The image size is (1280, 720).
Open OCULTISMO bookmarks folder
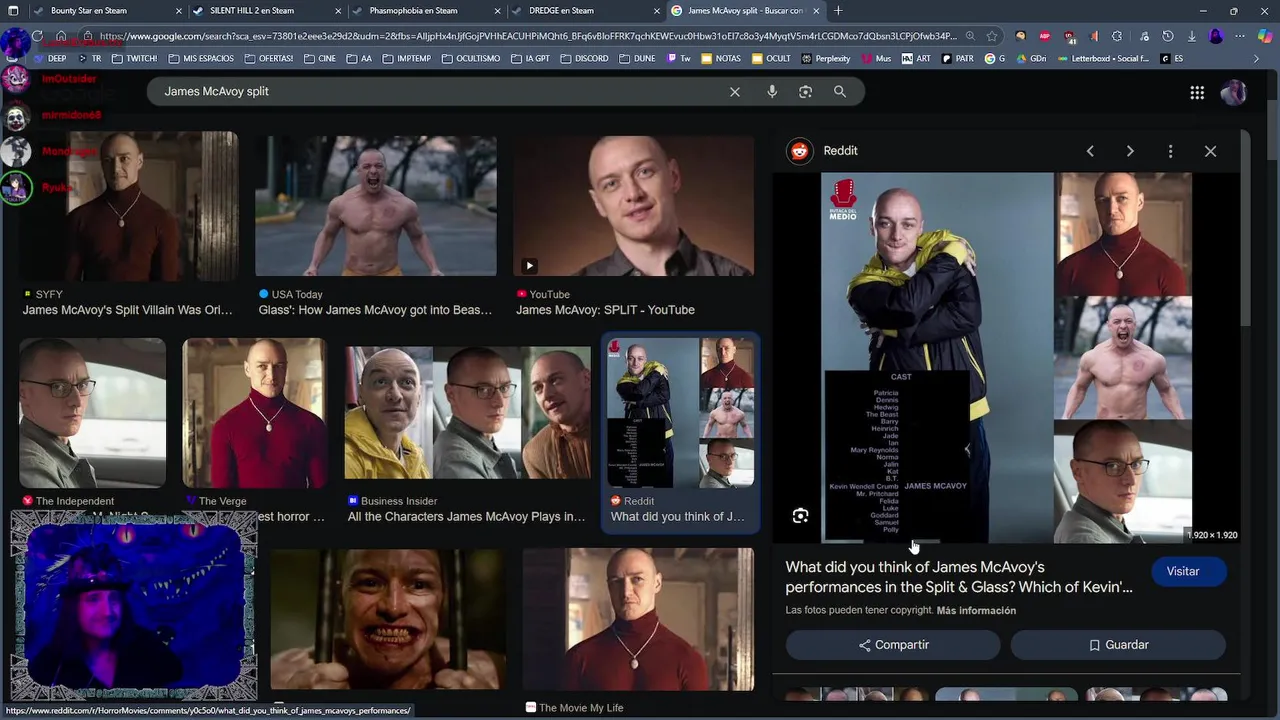470,59
